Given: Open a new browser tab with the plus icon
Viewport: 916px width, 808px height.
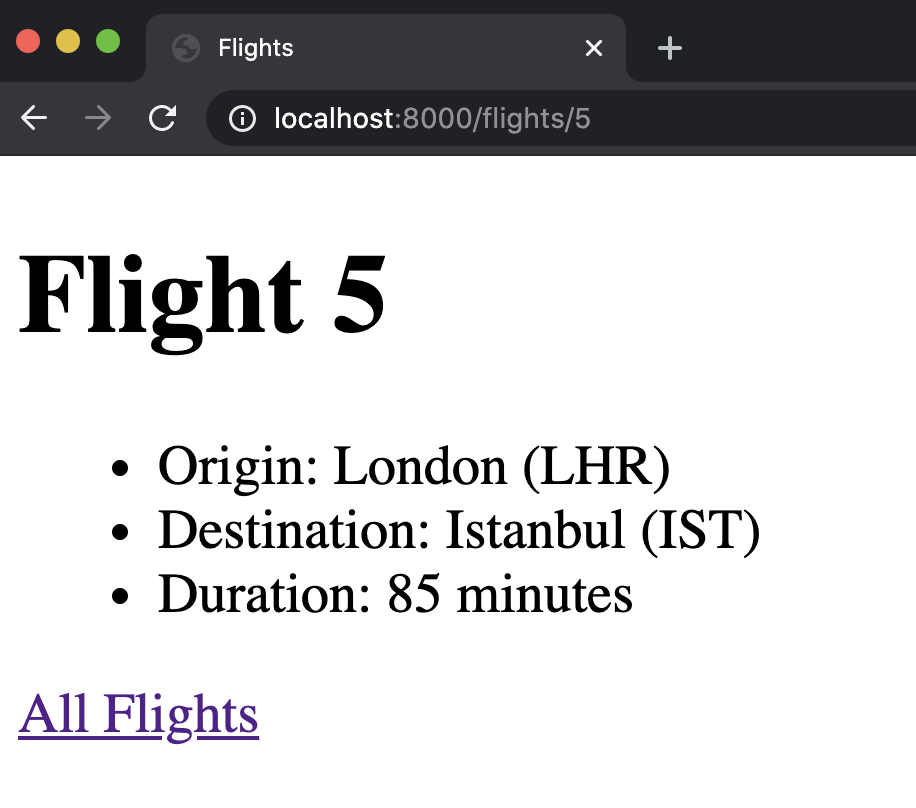Looking at the screenshot, I should pyautogui.click(x=669, y=47).
